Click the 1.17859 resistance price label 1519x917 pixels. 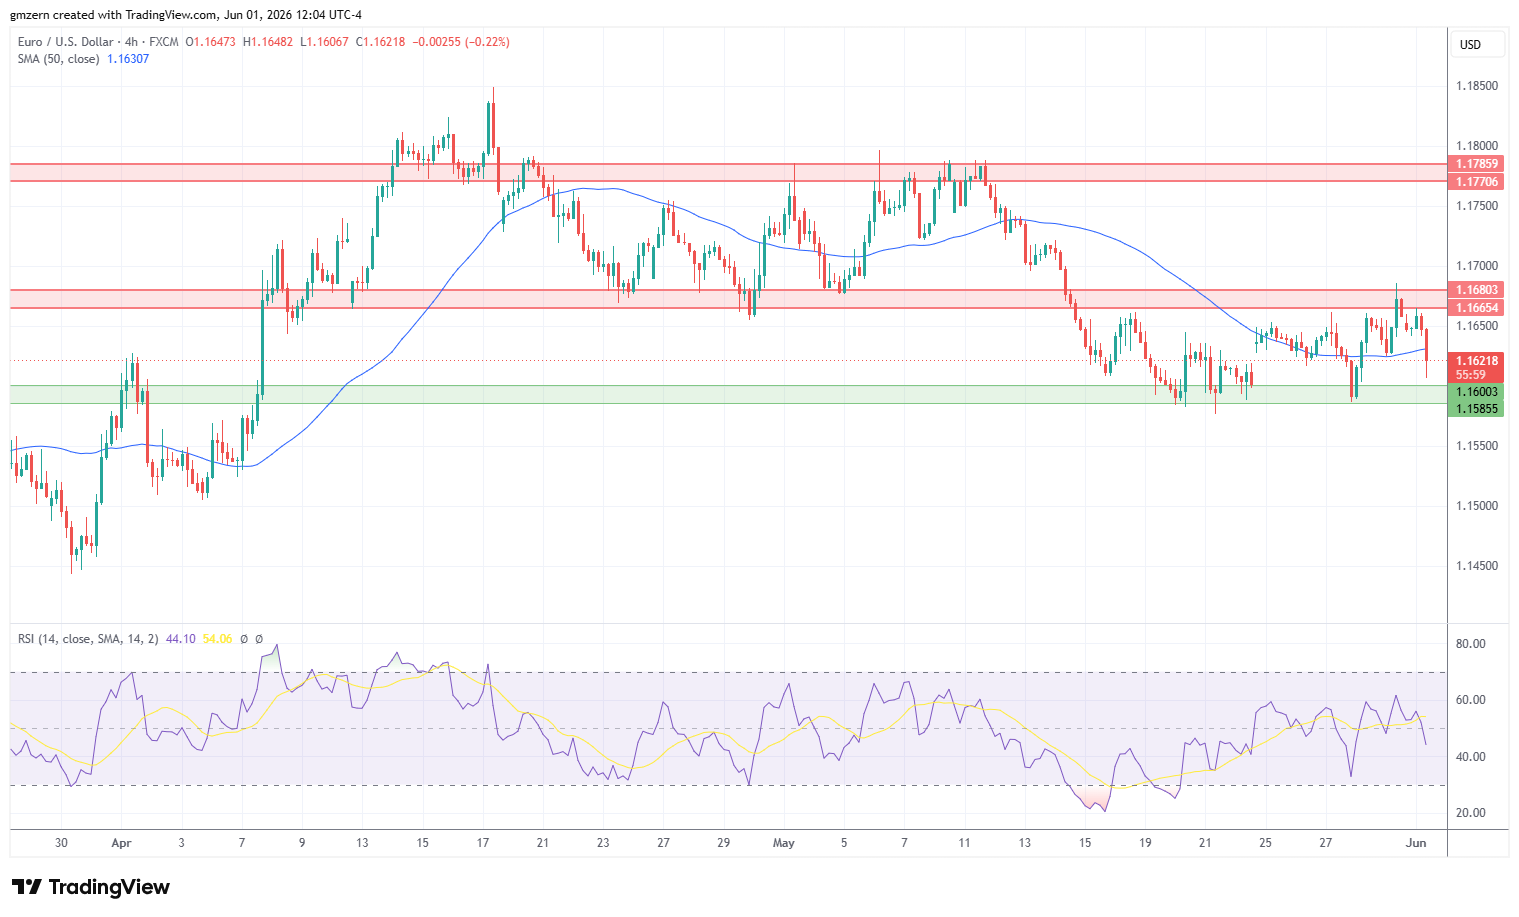tap(1477, 164)
